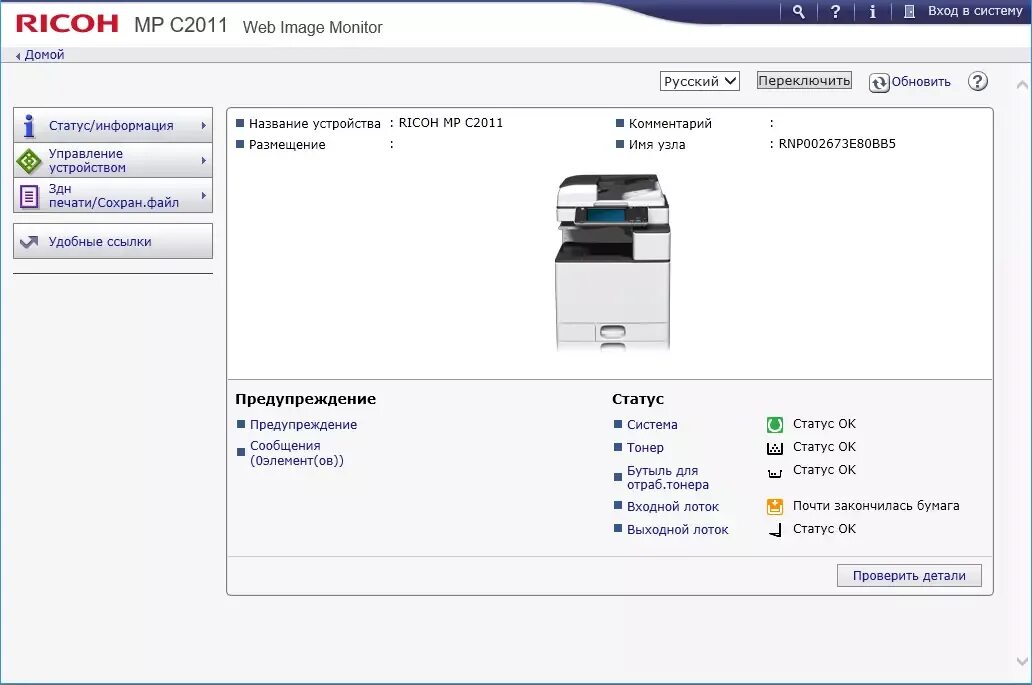
Task: Click the 'Статус' section heading
Action: (638, 399)
